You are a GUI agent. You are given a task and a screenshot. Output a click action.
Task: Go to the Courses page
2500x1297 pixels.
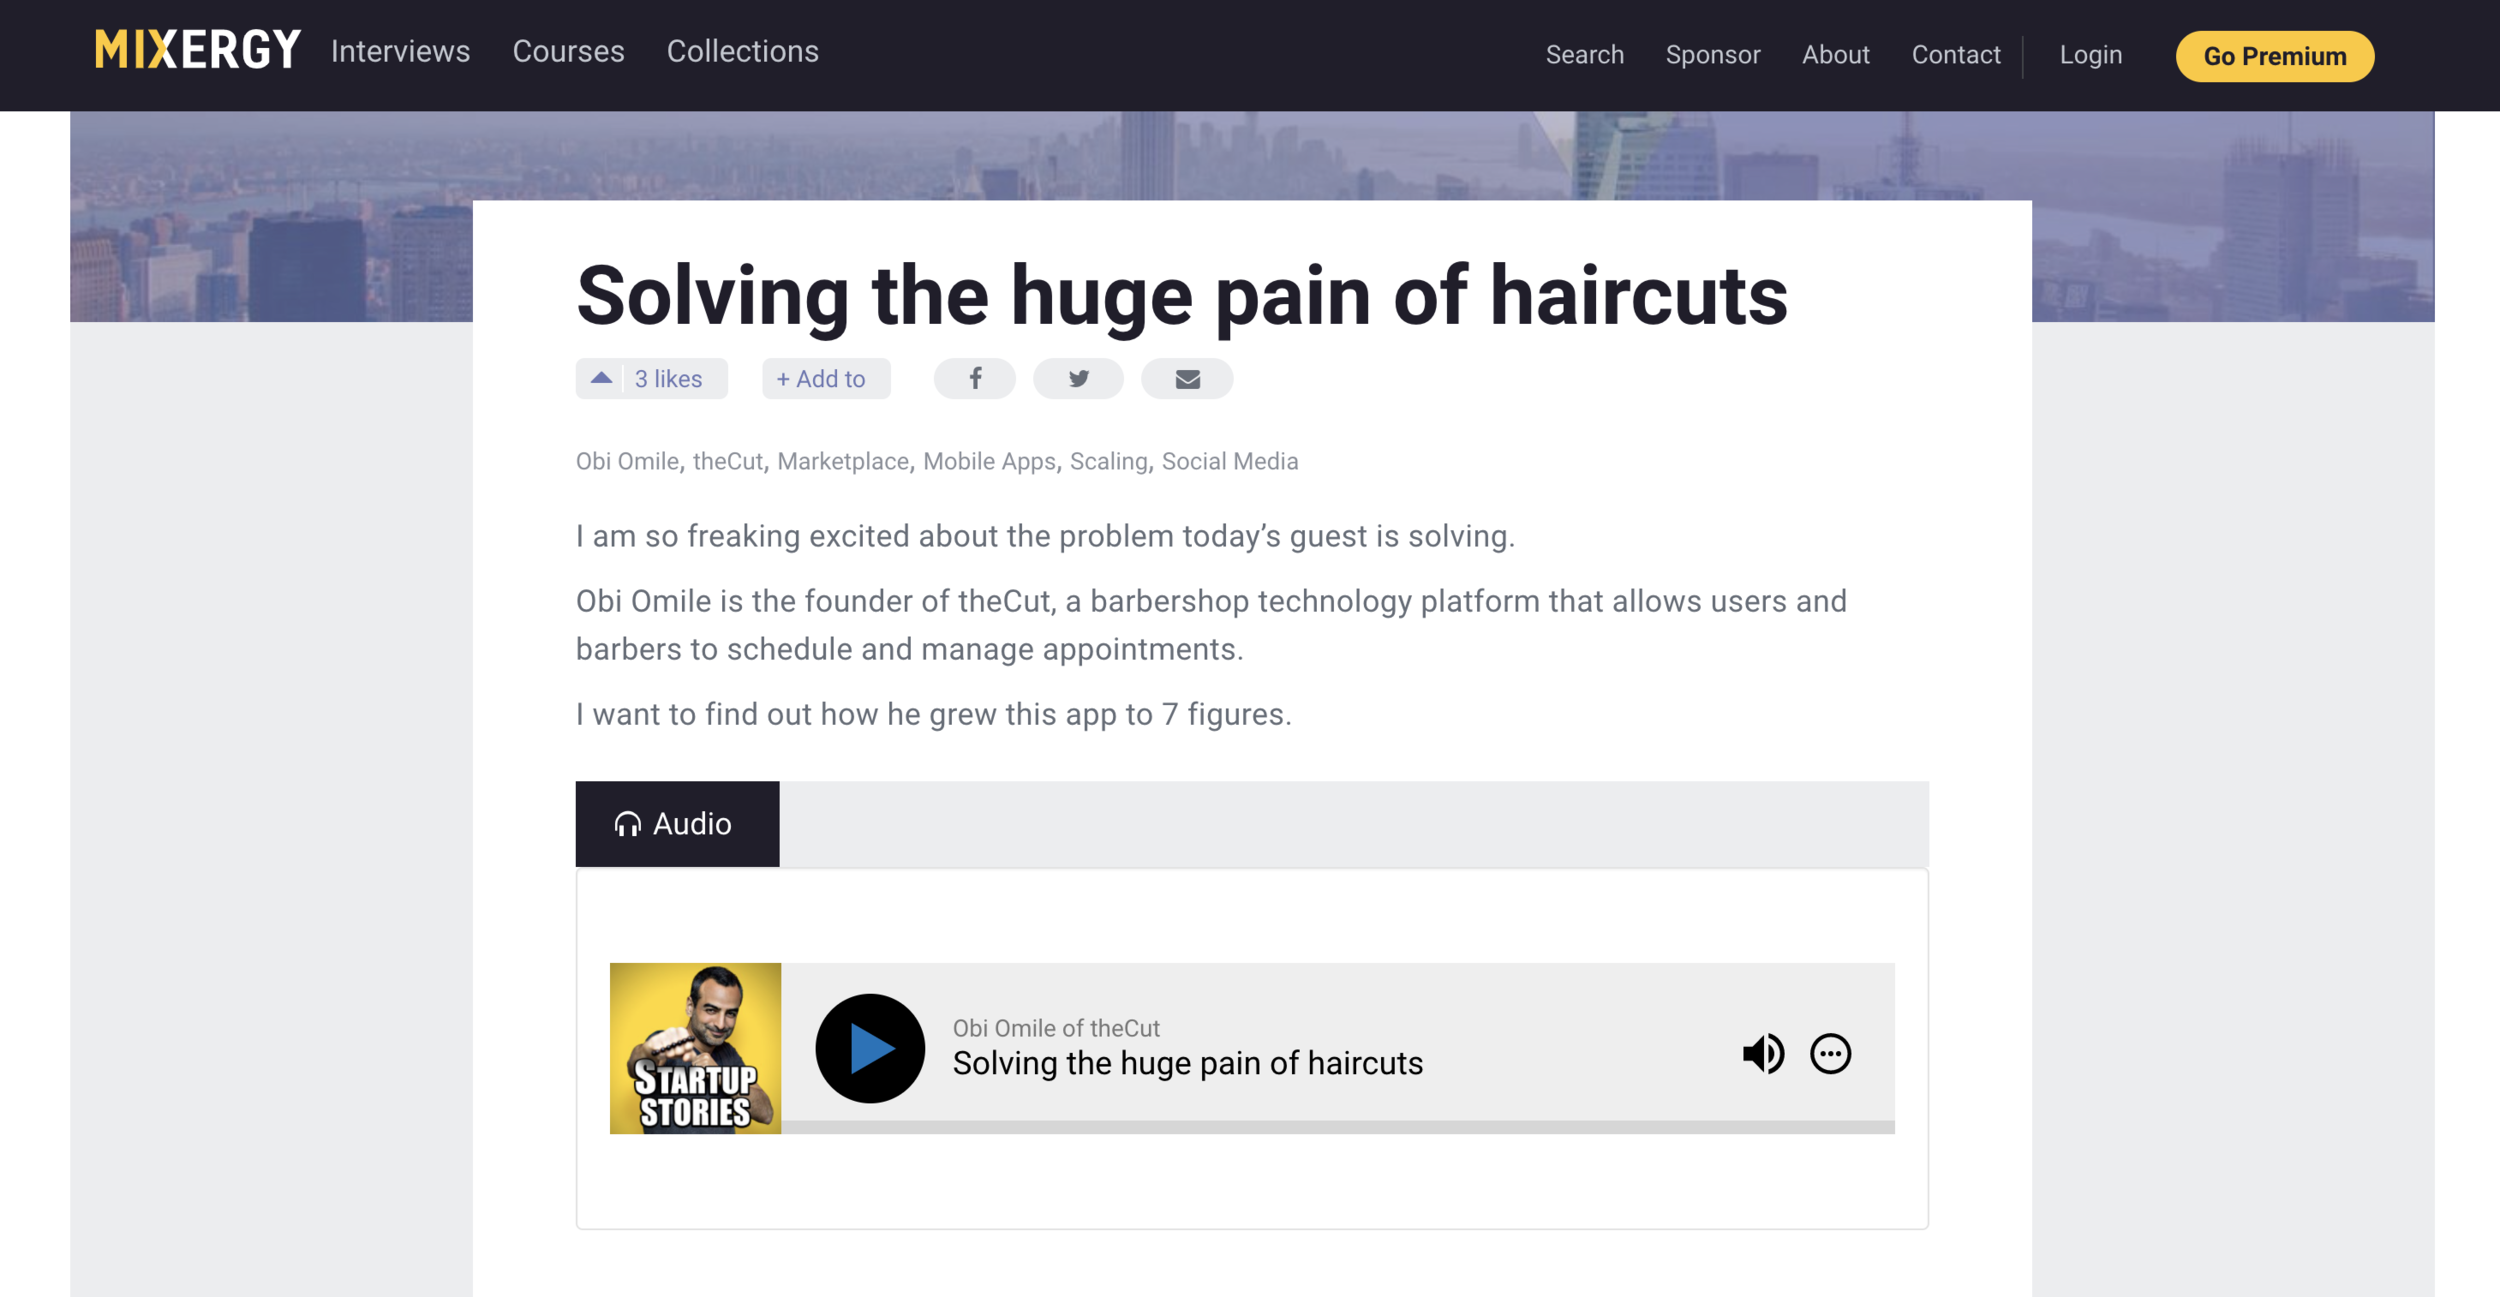(x=568, y=52)
